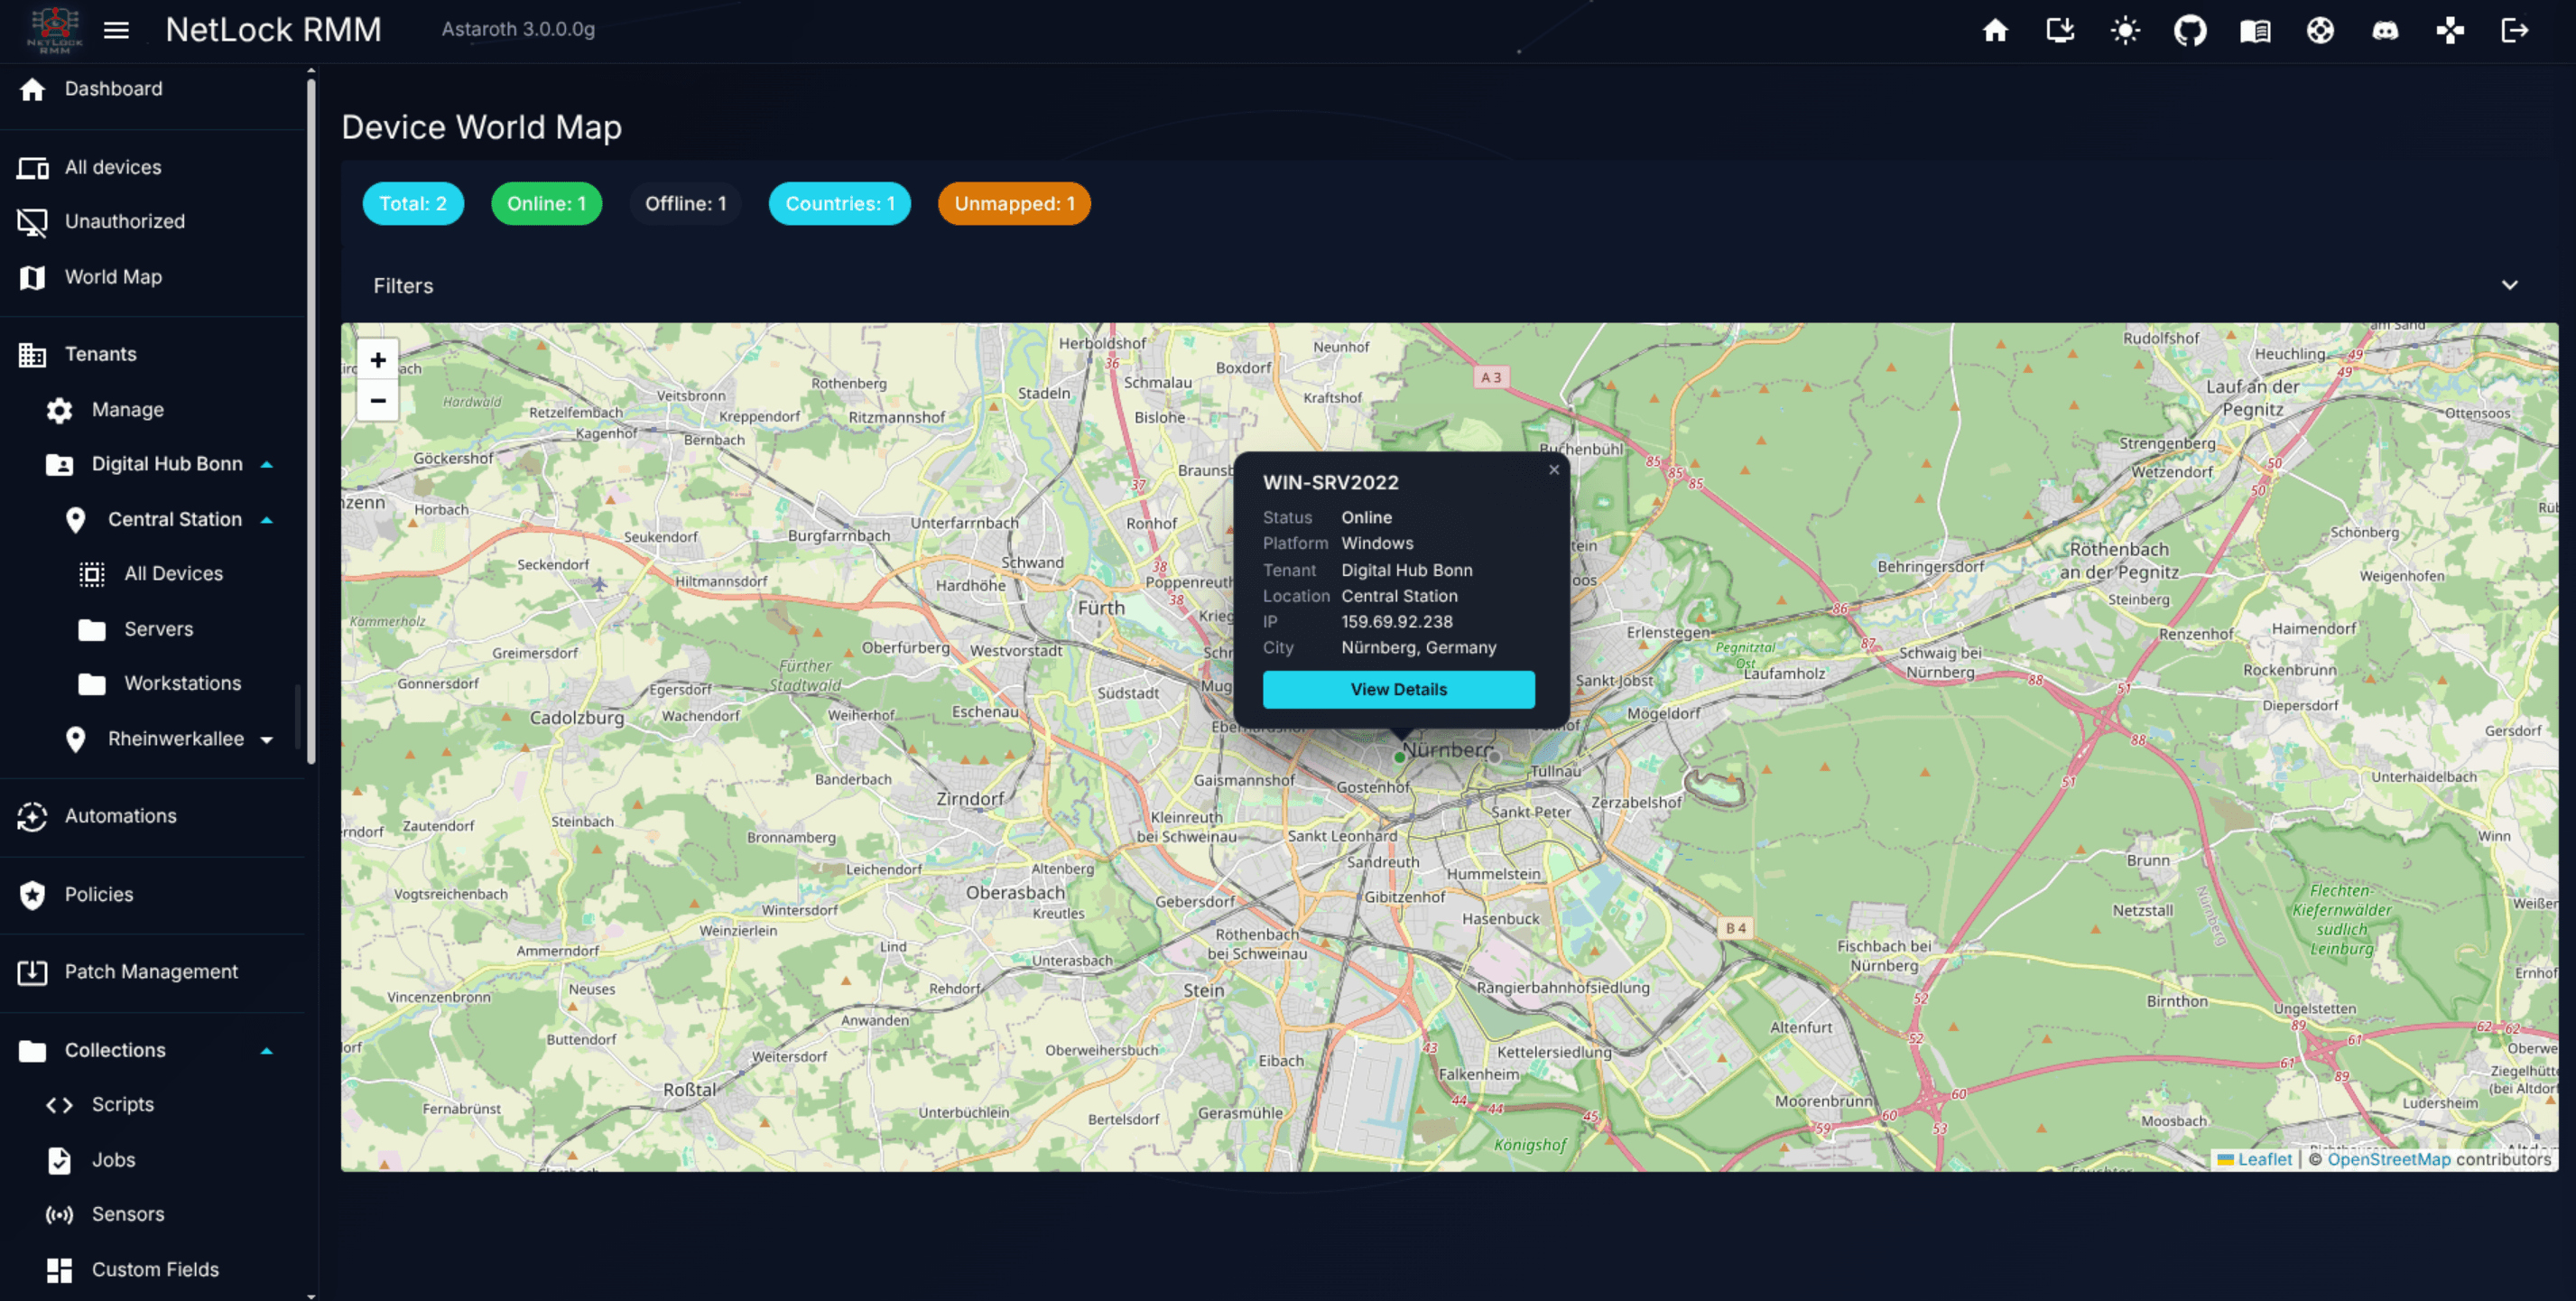The image size is (2576, 1301).
Task: Click the Unauthorized devices icon
Action: pyautogui.click(x=32, y=222)
